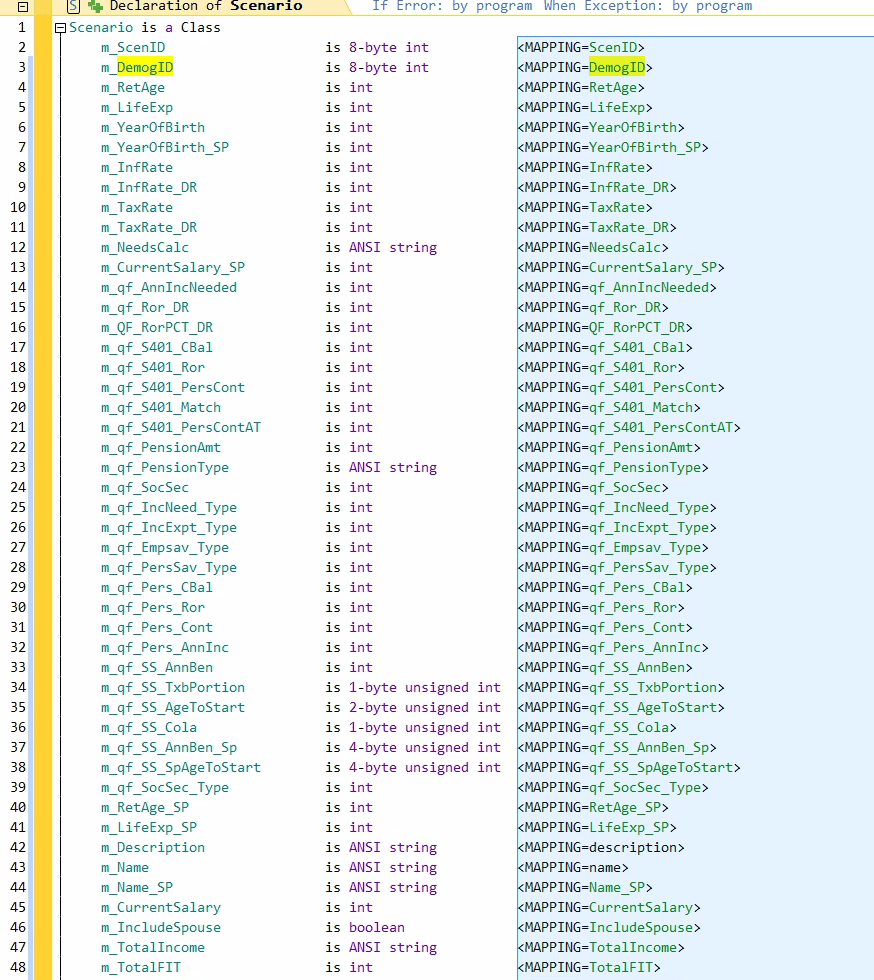Click the green plus declaration icon

95,6
